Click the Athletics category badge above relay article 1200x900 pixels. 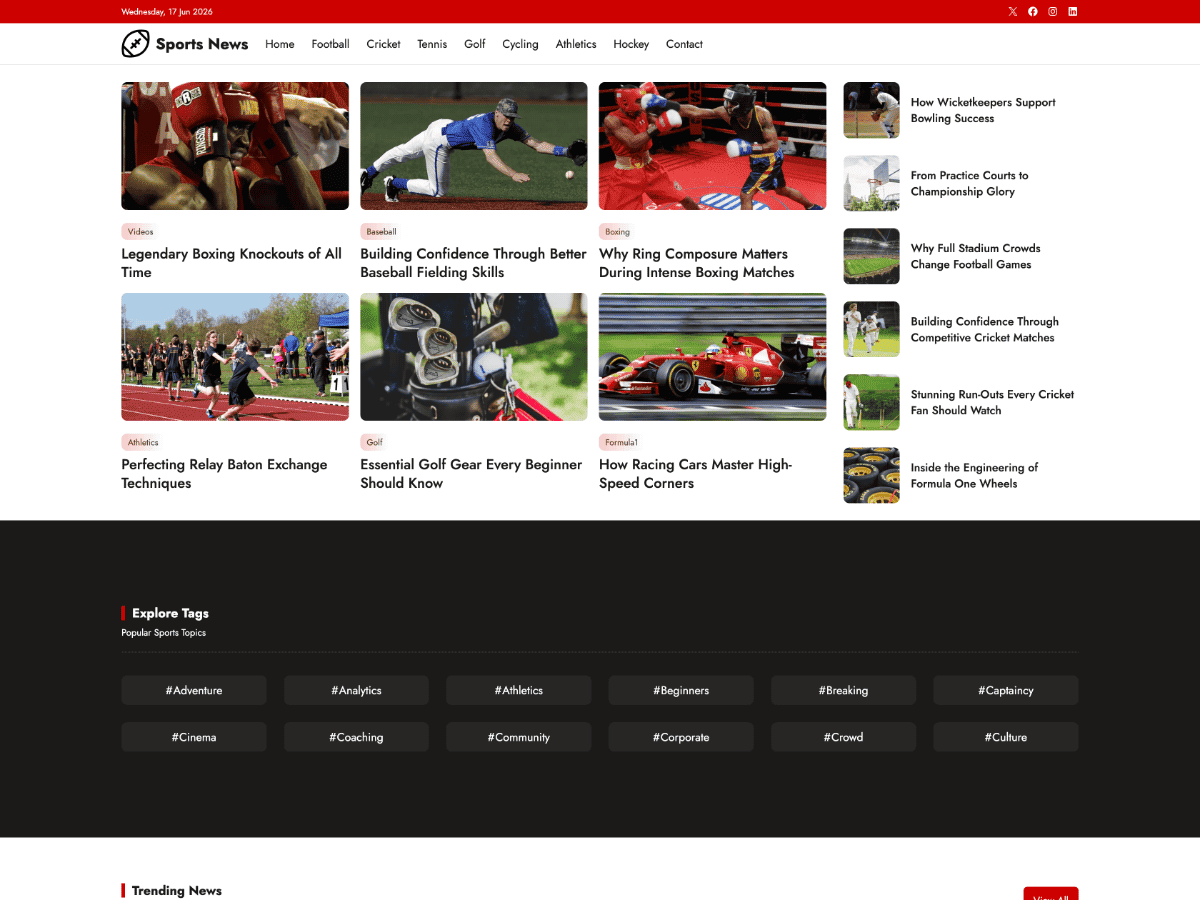143,442
